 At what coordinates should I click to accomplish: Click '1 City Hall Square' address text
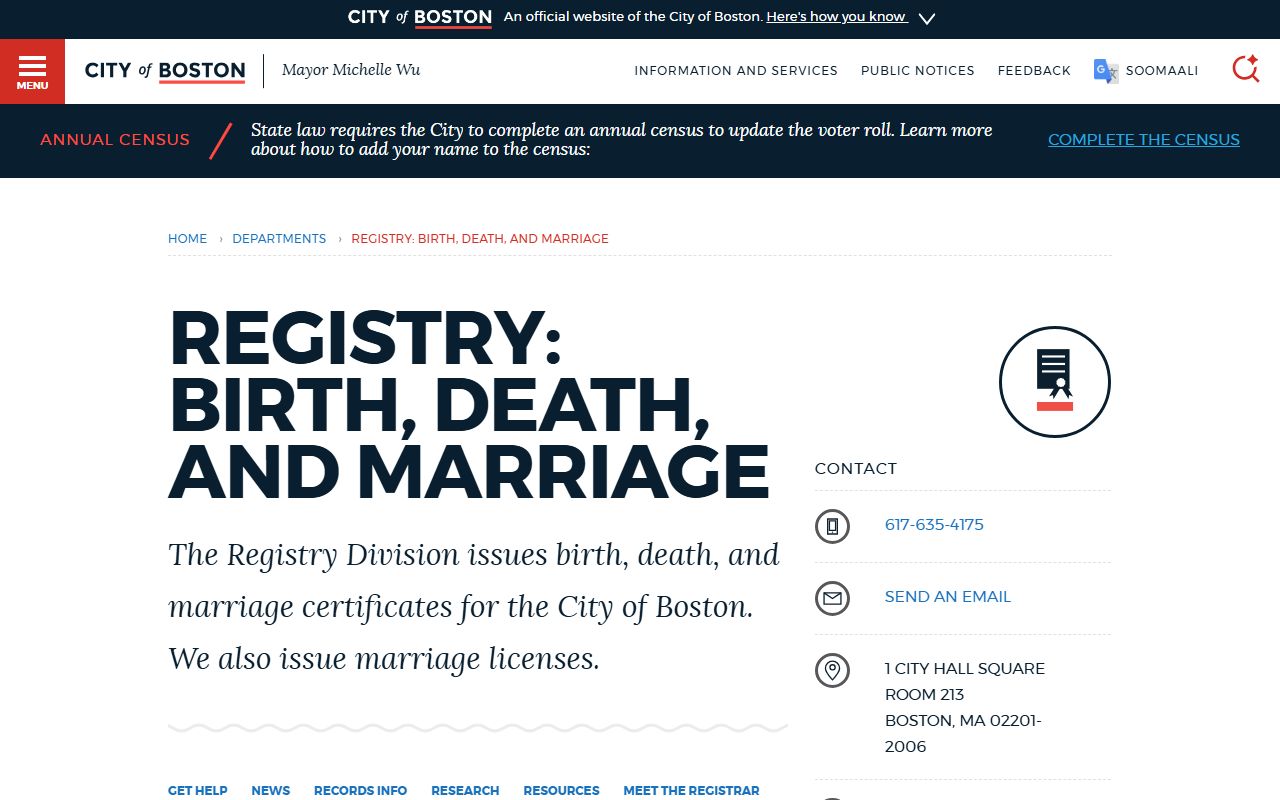965,669
